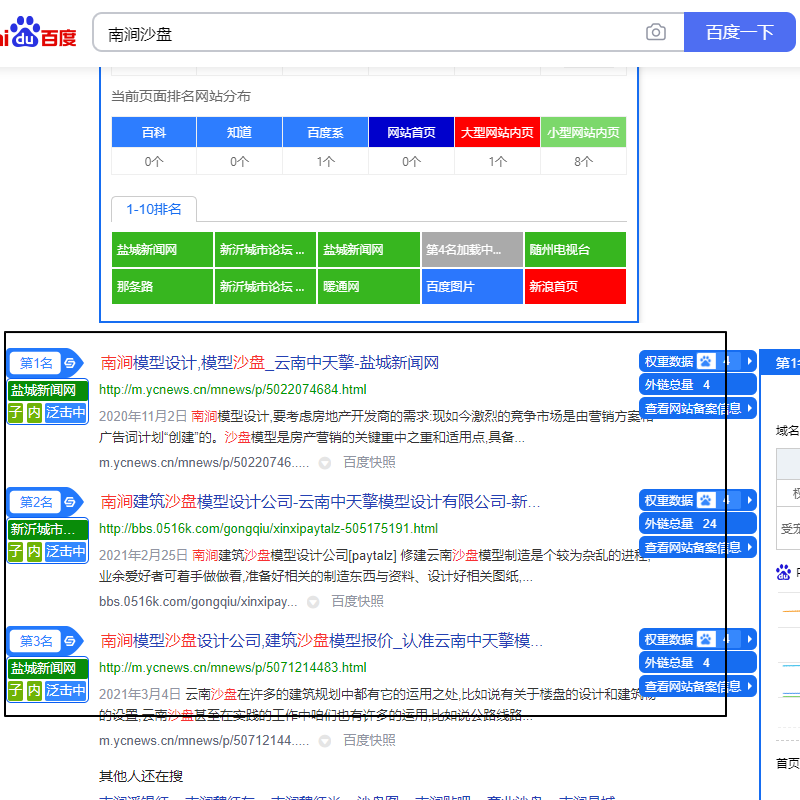The image size is (800, 800).
Task: Click the swirl icon beside the 第2名 badge
Action: click(70, 502)
